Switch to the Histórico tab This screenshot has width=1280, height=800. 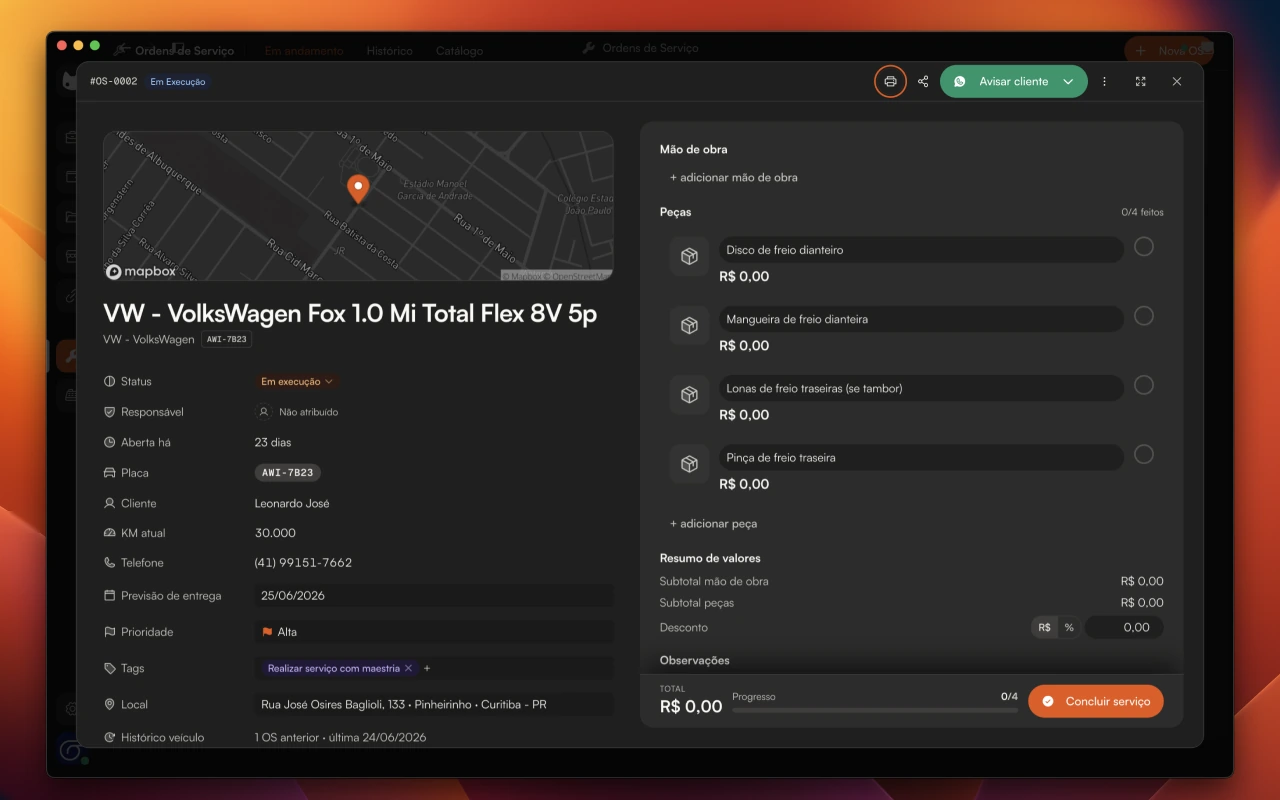[389, 51]
